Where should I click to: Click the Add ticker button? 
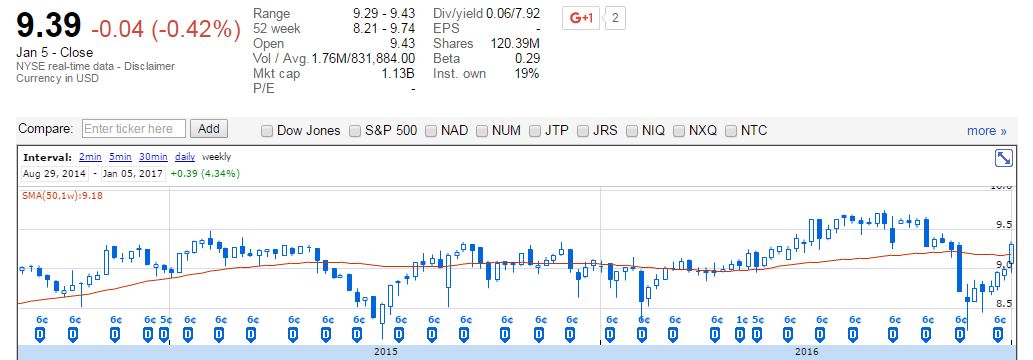click(209, 129)
